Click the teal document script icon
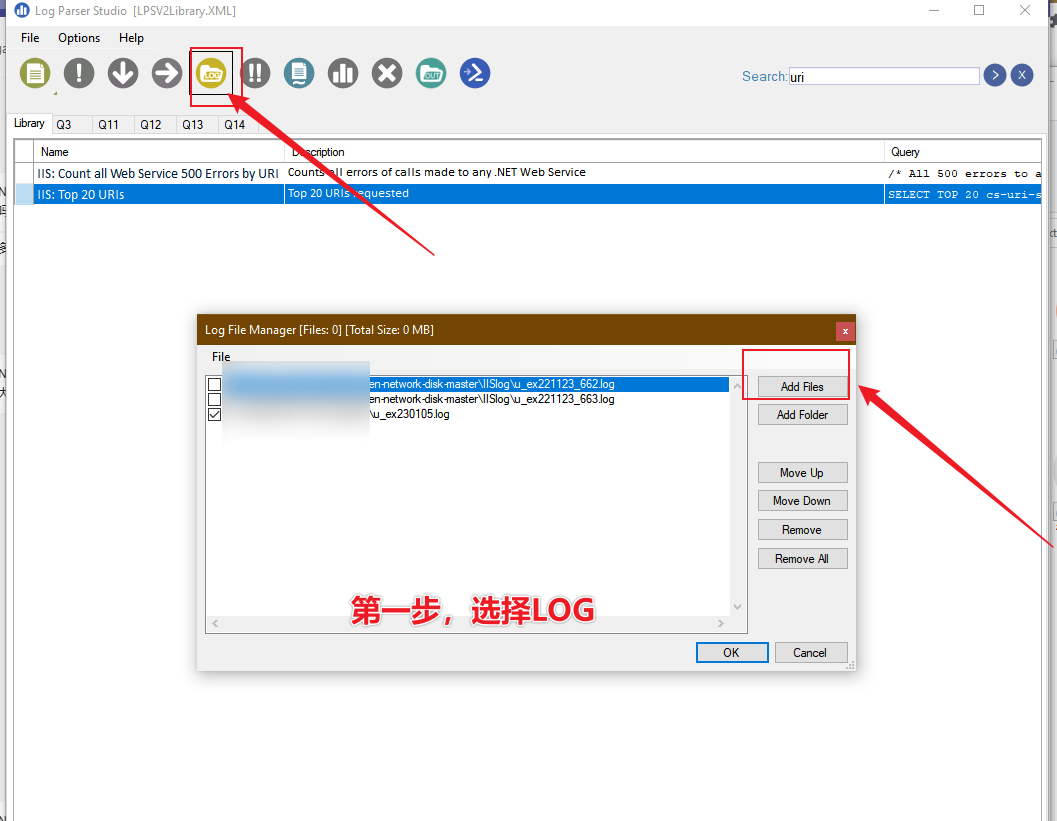 (x=299, y=73)
